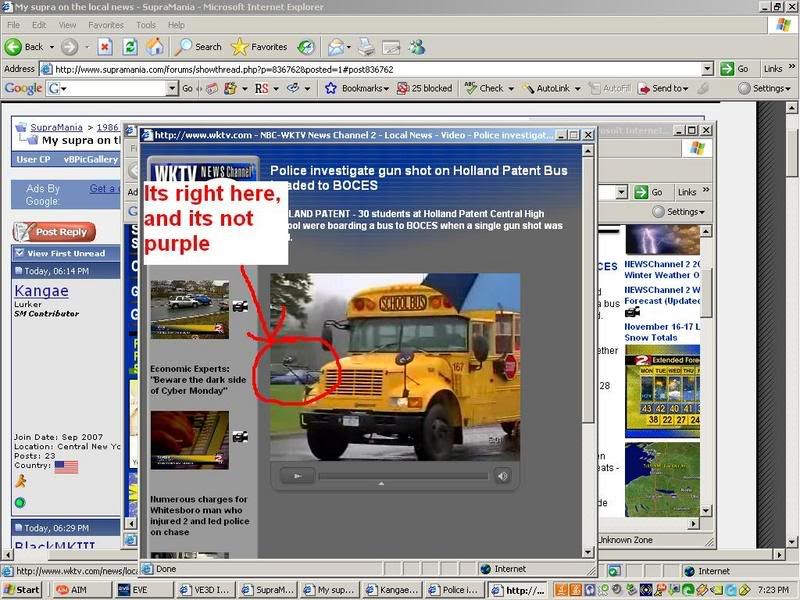Open the Mail envelope icon
The height and width of the screenshot is (600, 800).
click(x=336, y=47)
